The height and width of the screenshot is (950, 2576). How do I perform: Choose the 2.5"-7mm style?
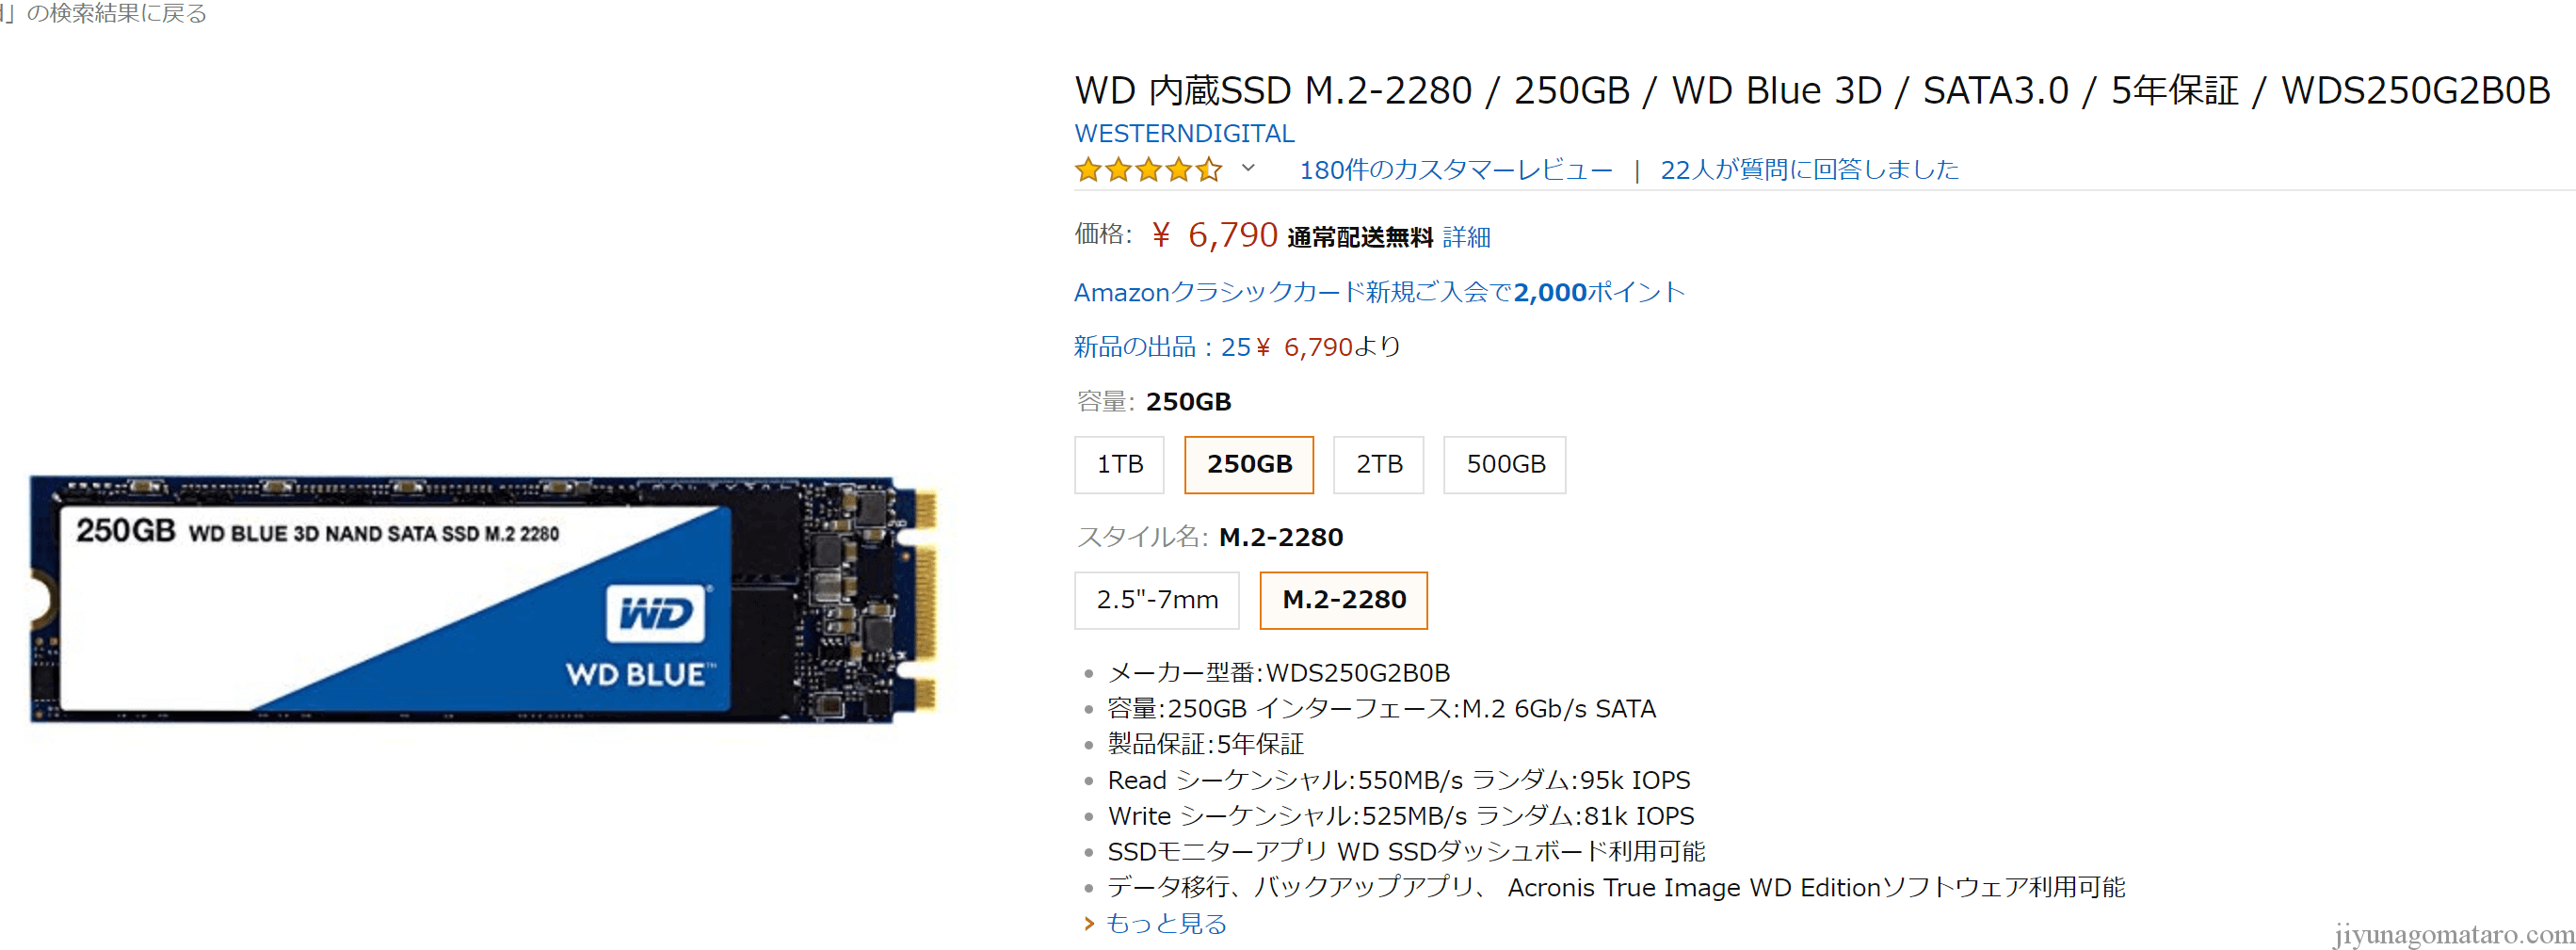1157,600
